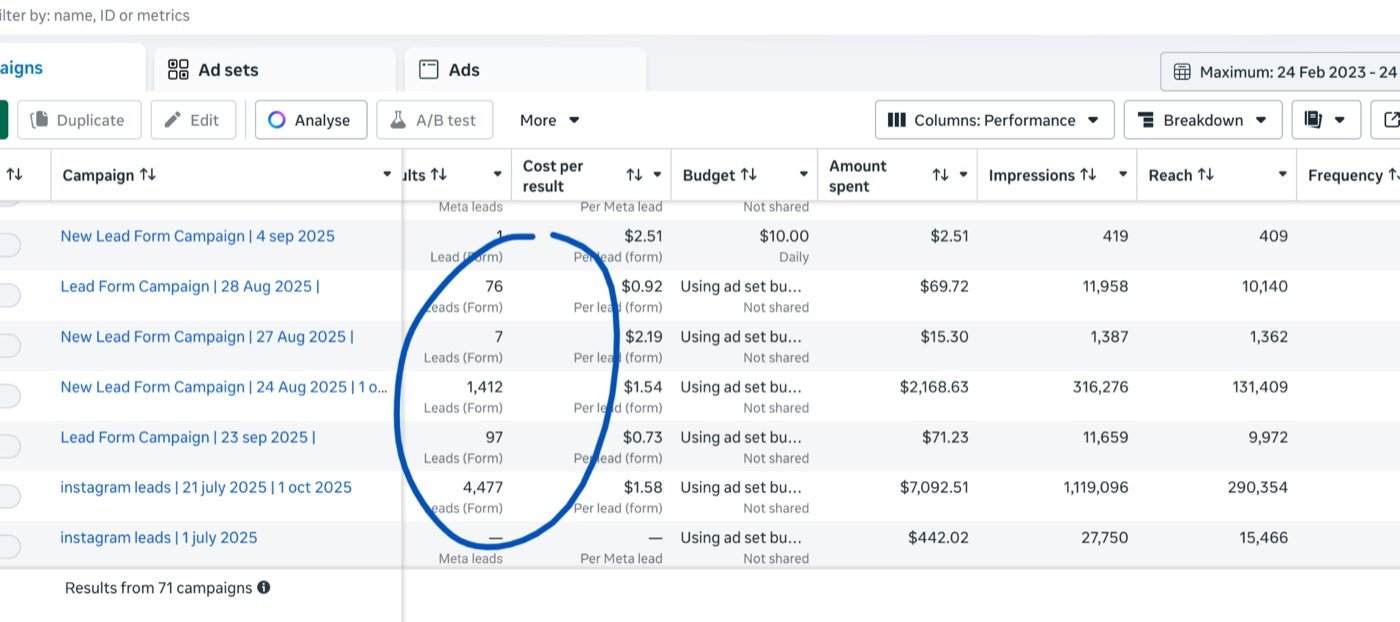Open Campaign column options arrow
The image size is (1400, 622).
tap(387, 175)
